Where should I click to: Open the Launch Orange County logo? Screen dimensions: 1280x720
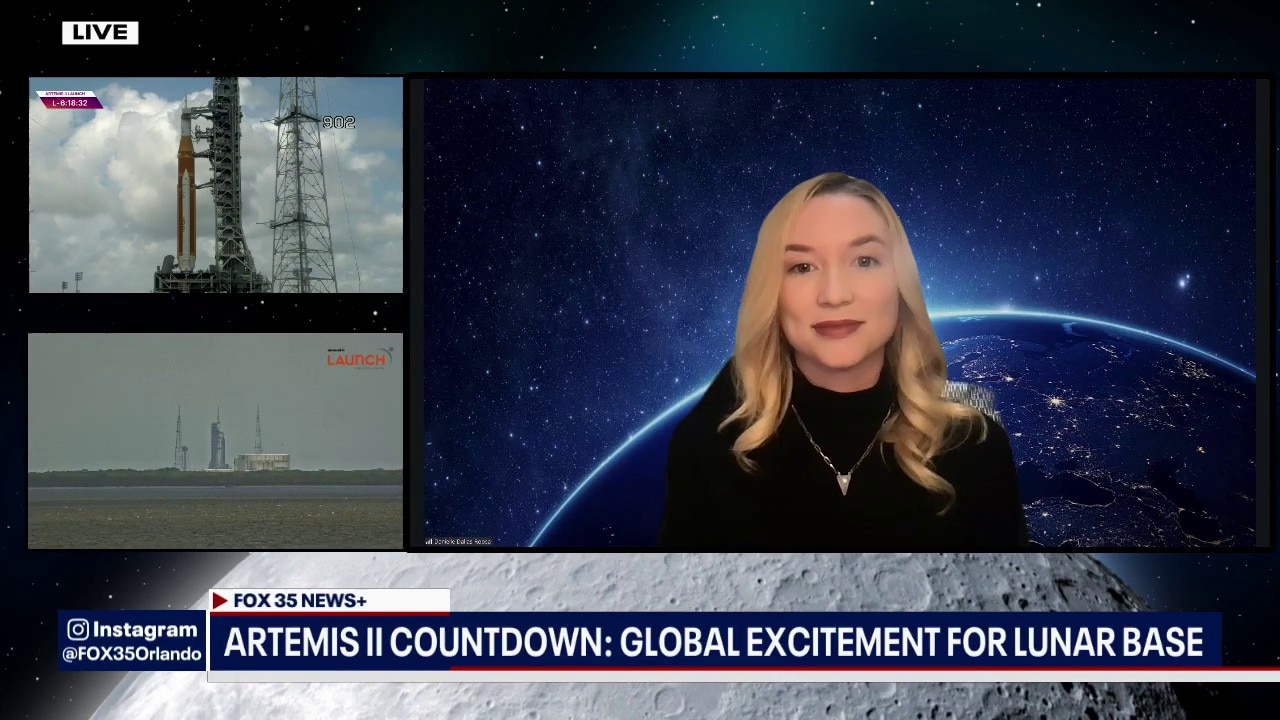358,358
